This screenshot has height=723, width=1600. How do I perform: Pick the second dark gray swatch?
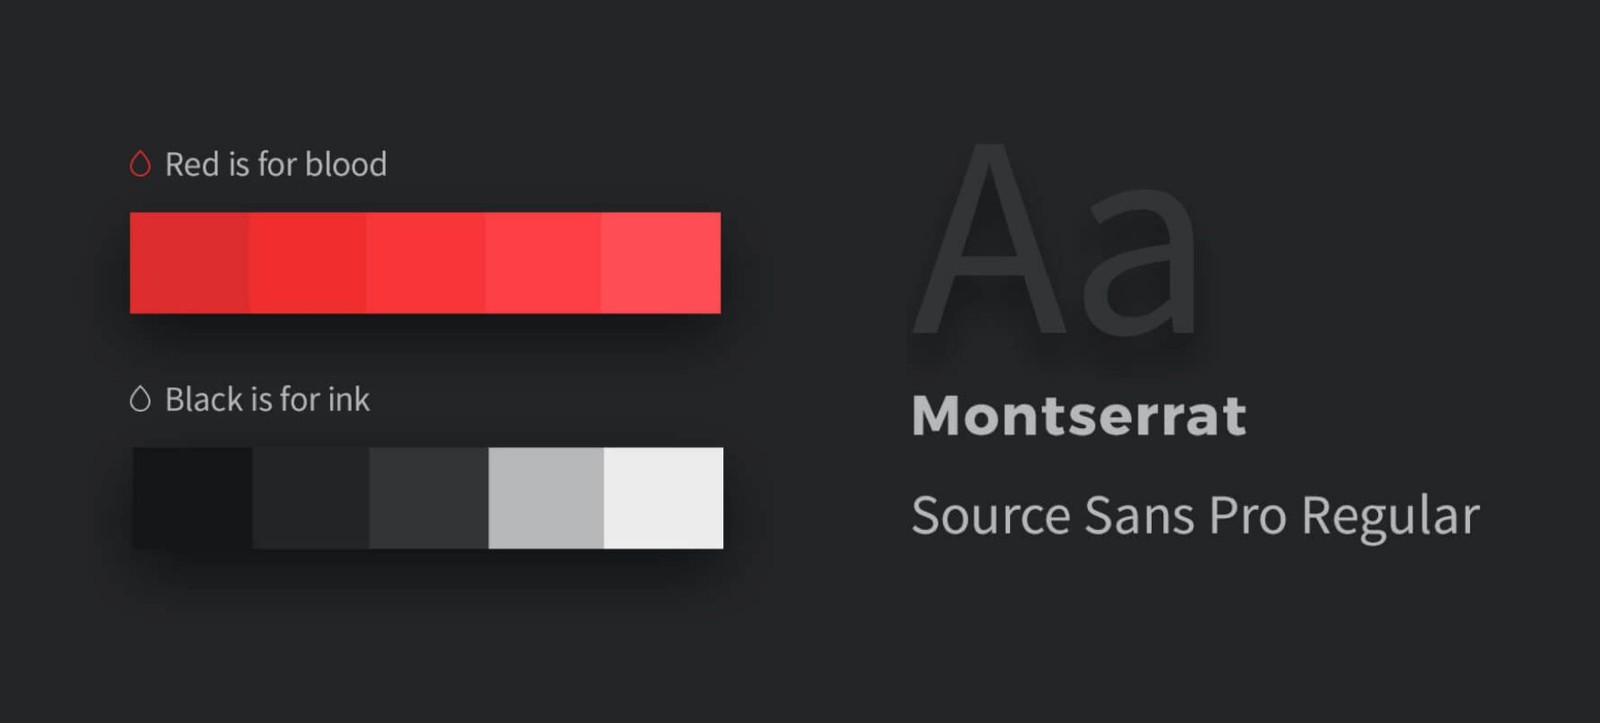(311, 498)
